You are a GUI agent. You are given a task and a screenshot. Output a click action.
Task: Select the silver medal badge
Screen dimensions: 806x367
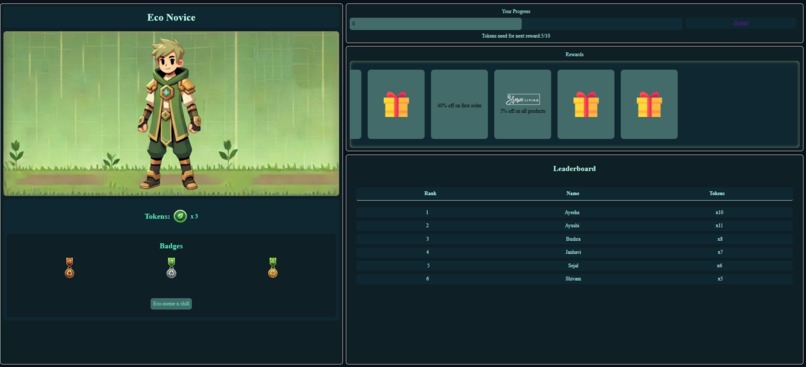click(171, 268)
